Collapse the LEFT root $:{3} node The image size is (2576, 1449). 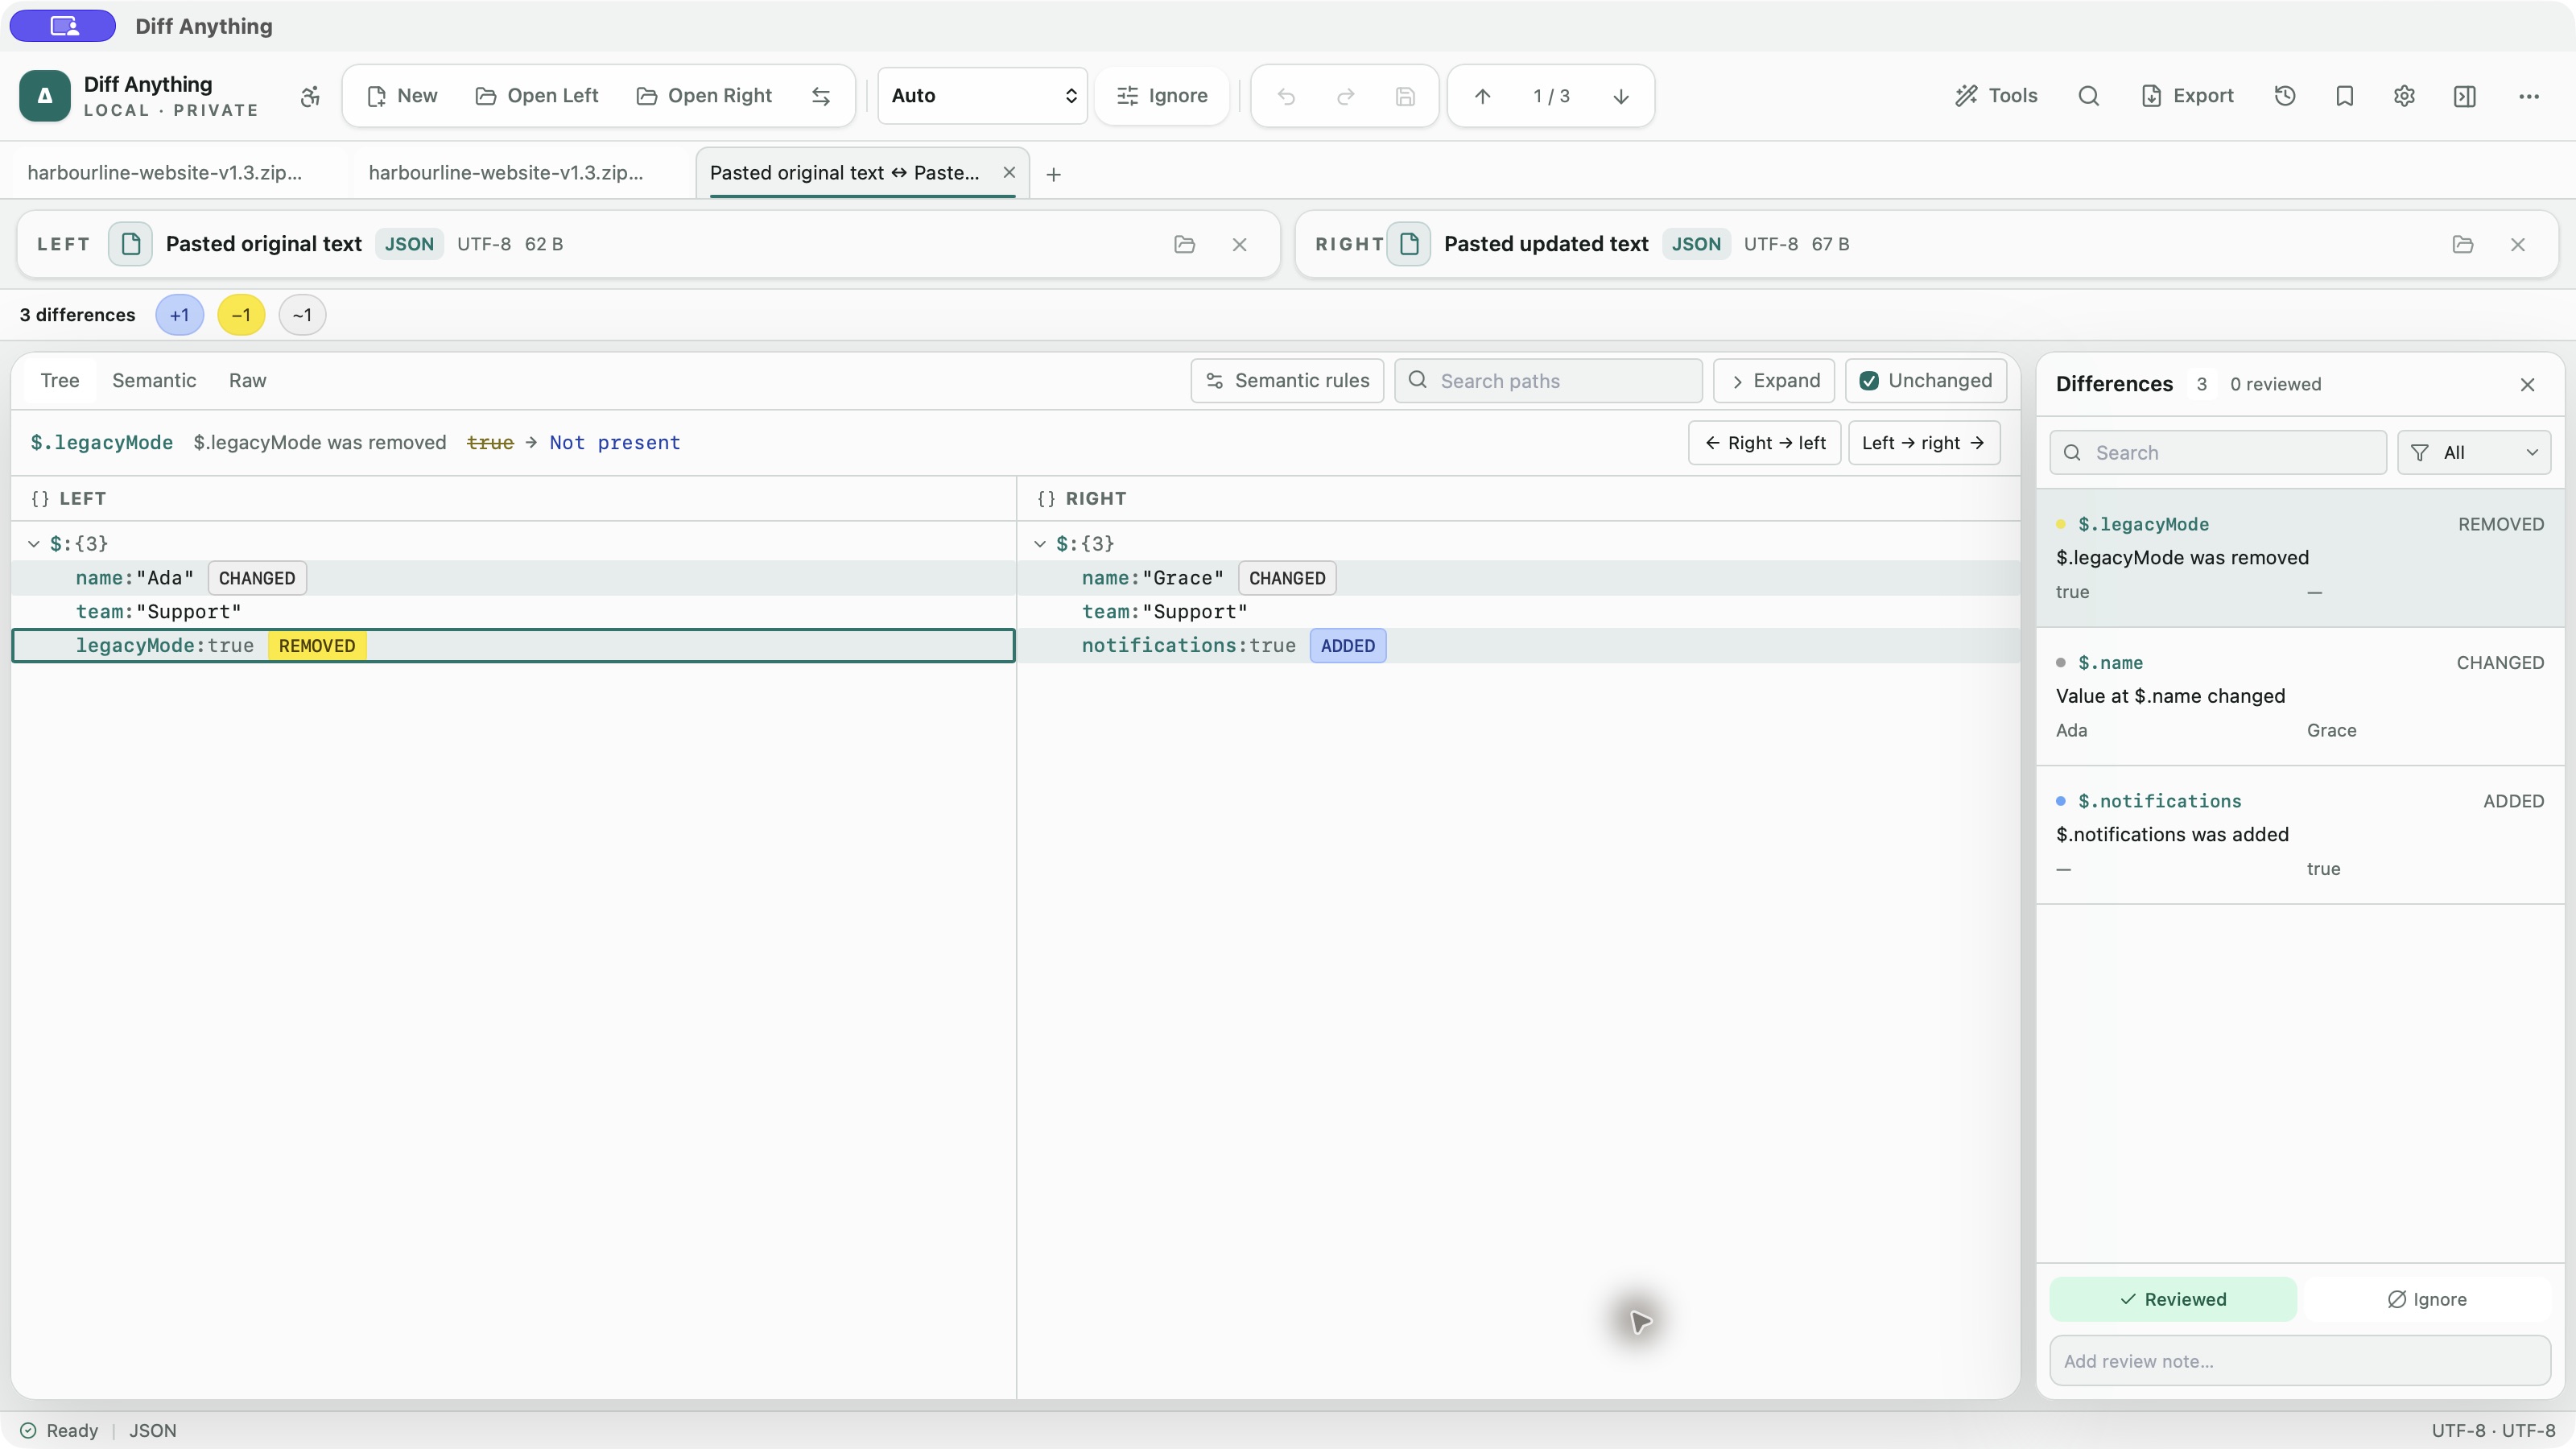[x=34, y=544]
